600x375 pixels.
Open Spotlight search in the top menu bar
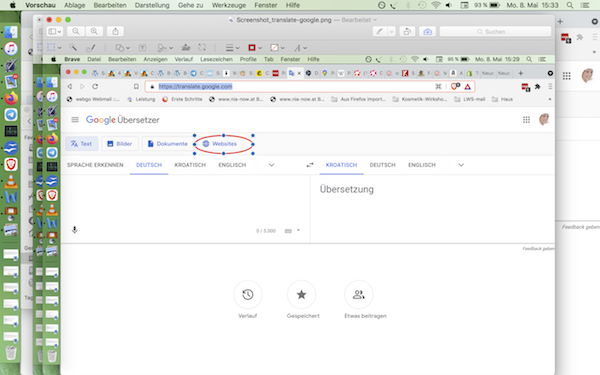pyautogui.click(x=570, y=5)
